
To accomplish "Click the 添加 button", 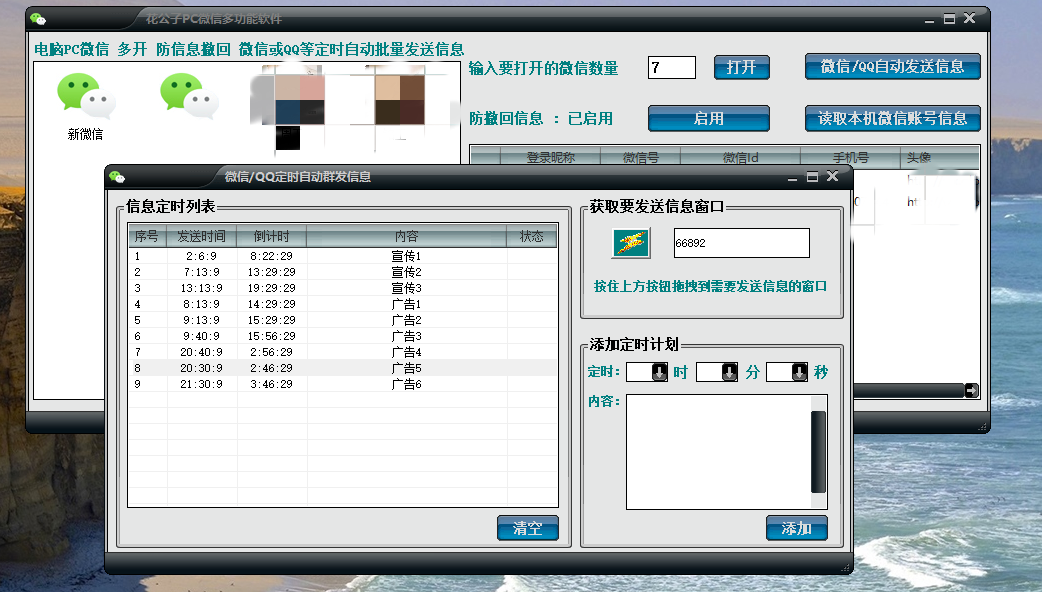I will tap(797, 528).
